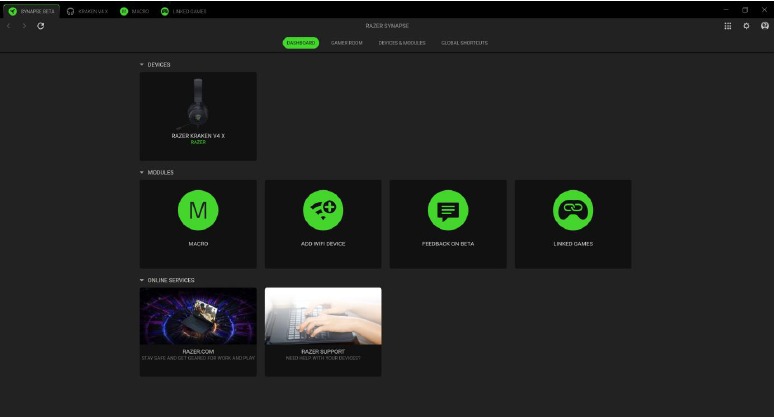Switch to the Kraken V4 X tab
Screen dimensions: 775x417
[x=87, y=11]
